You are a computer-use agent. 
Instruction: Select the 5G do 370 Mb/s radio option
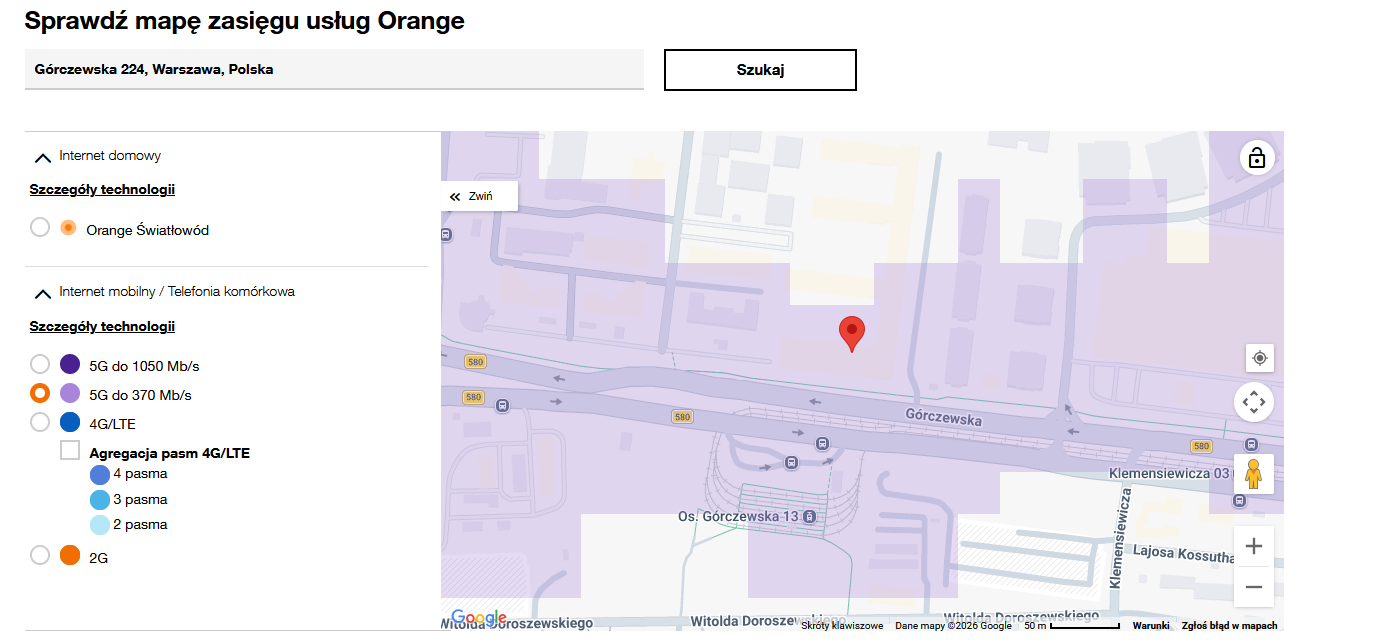pyautogui.click(x=40, y=393)
